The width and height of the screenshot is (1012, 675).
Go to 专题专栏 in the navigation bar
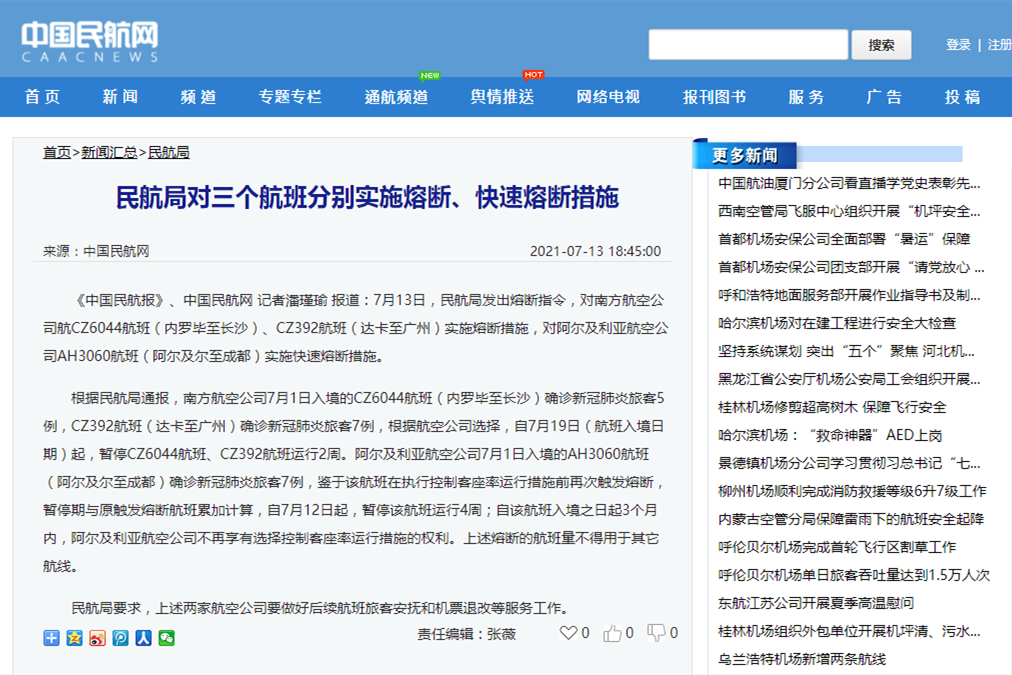click(290, 97)
